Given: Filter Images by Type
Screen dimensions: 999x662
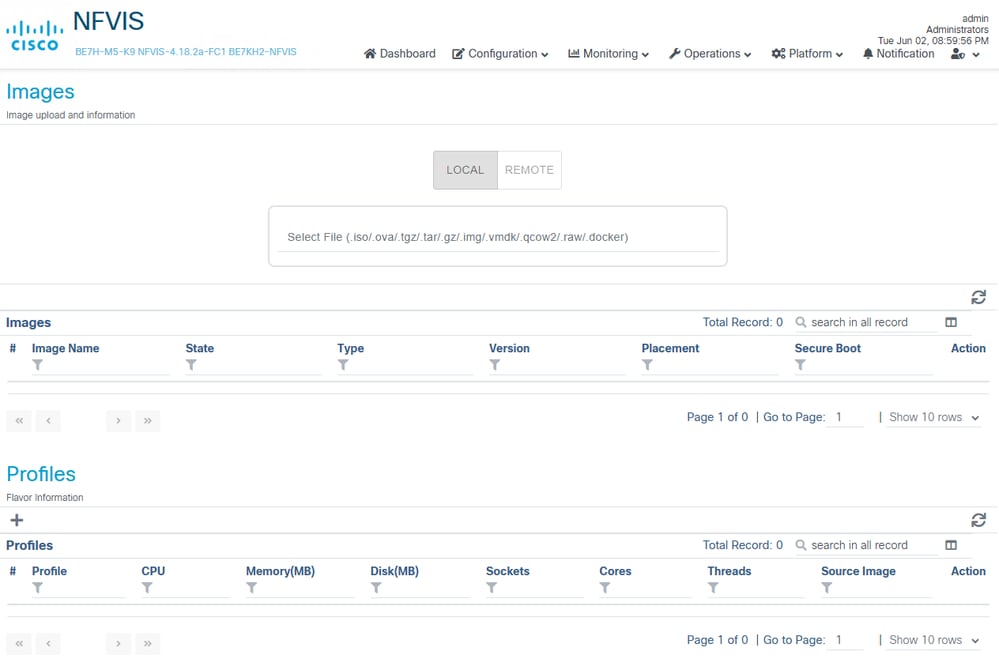Looking at the screenshot, I should point(405,366).
